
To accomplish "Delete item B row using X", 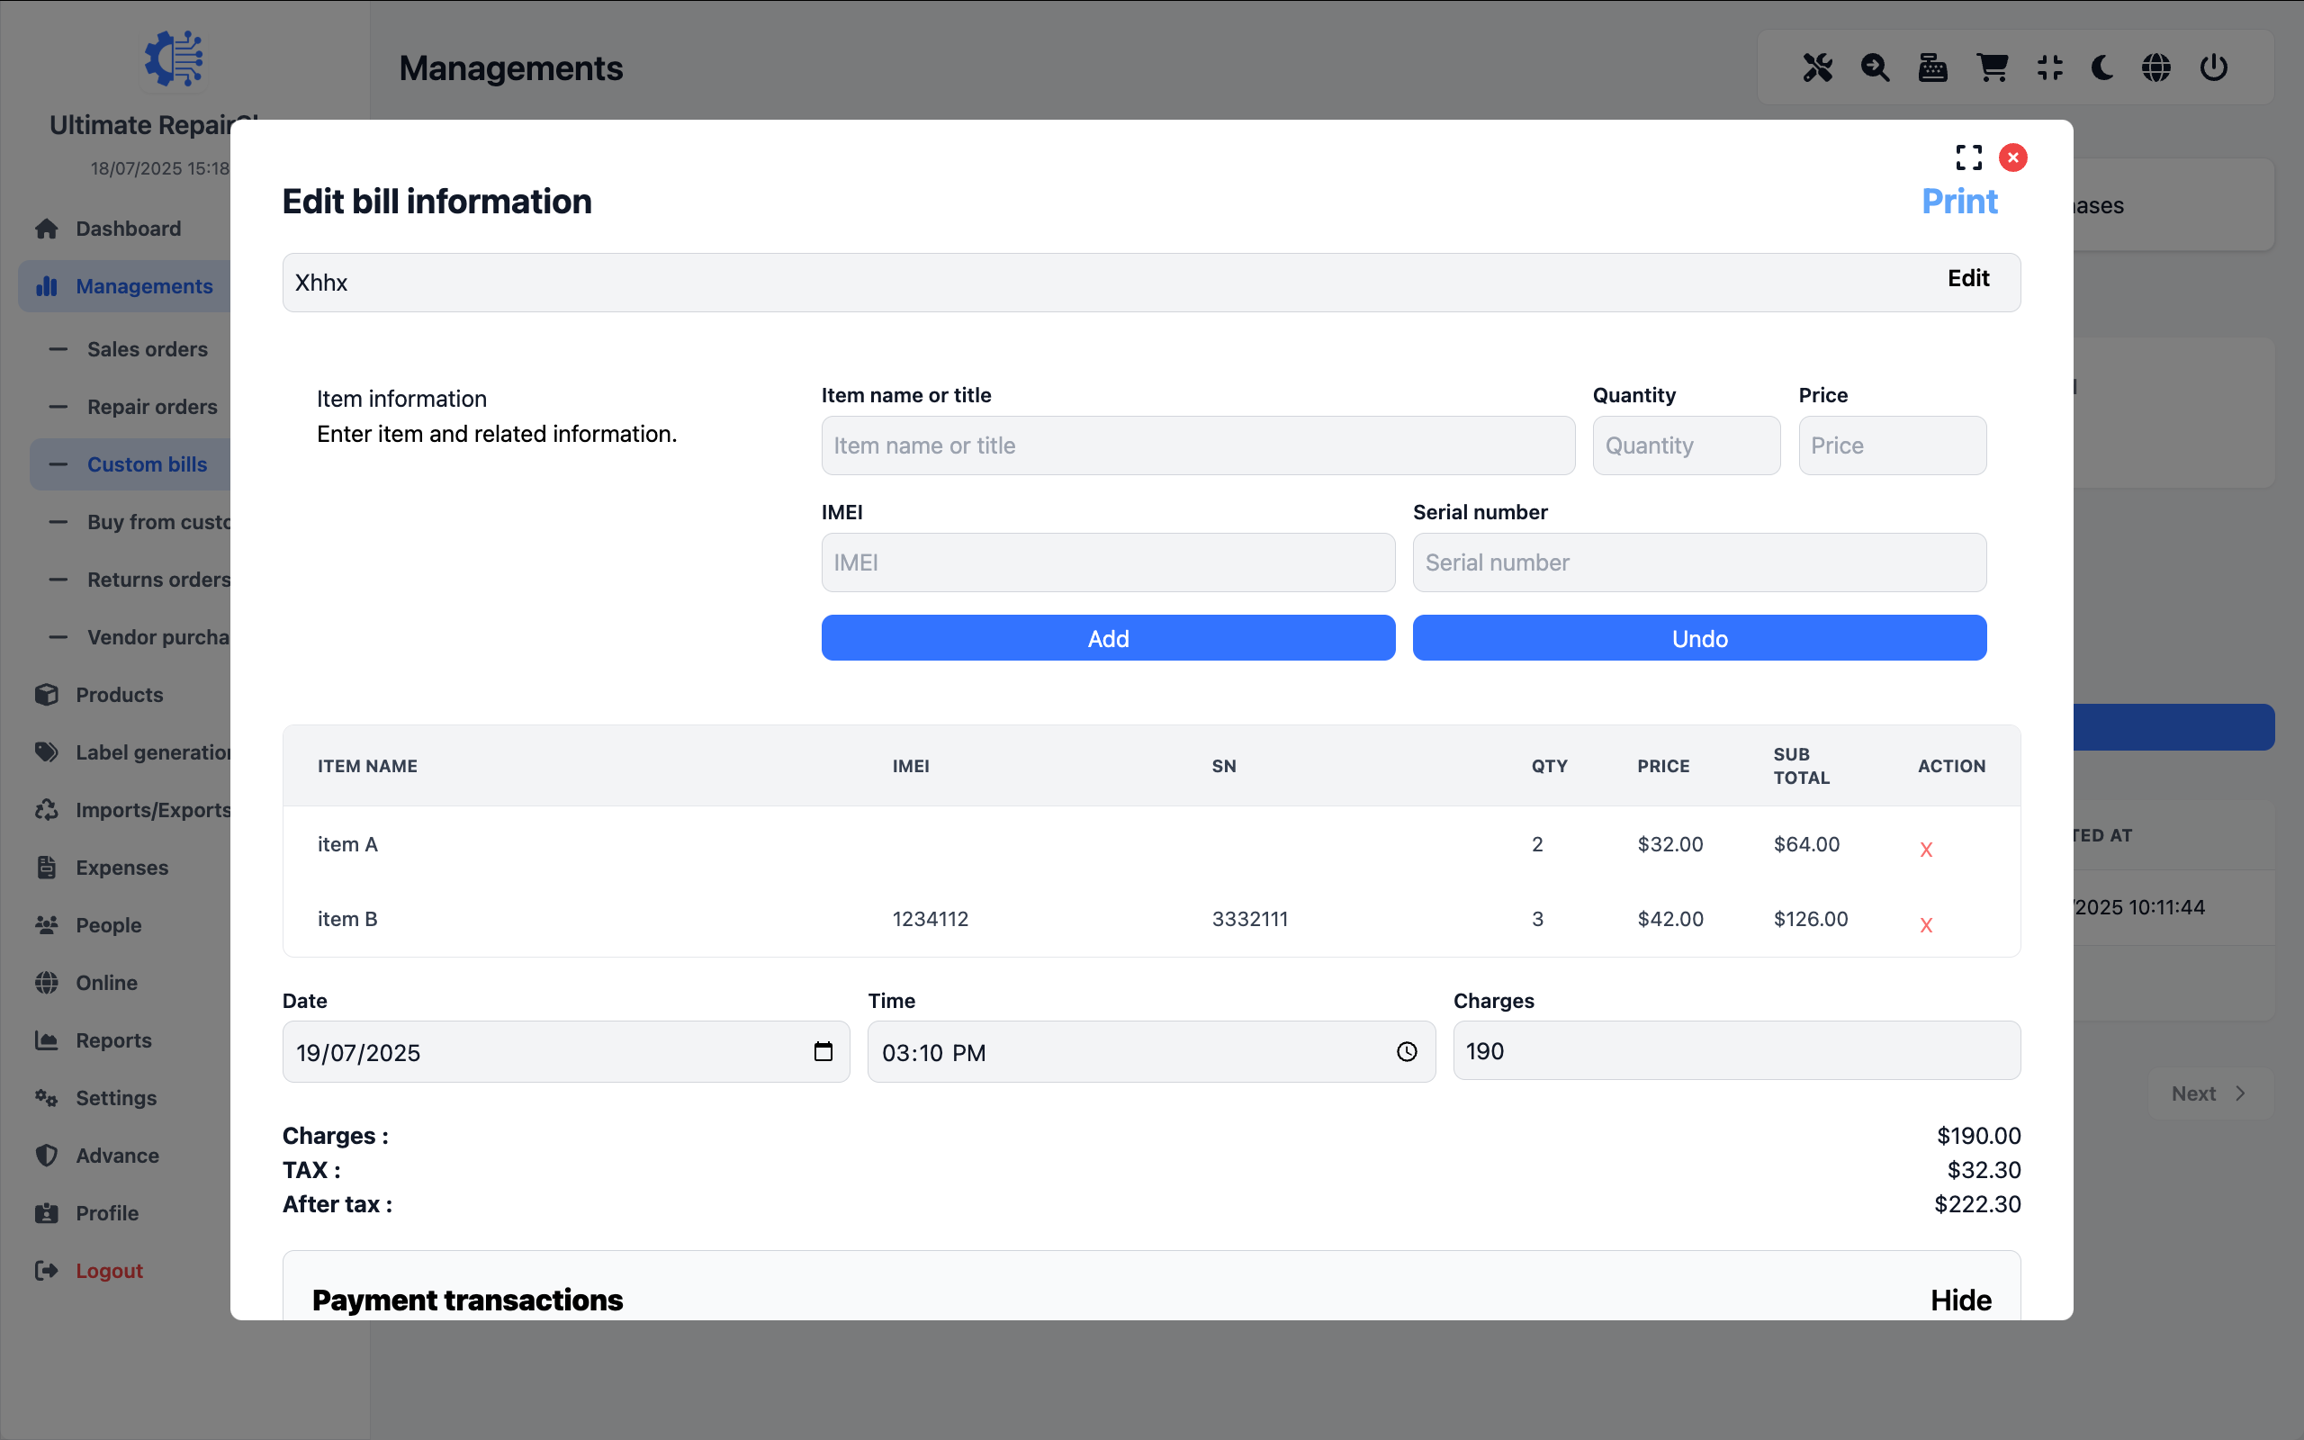I will pos(1926,925).
